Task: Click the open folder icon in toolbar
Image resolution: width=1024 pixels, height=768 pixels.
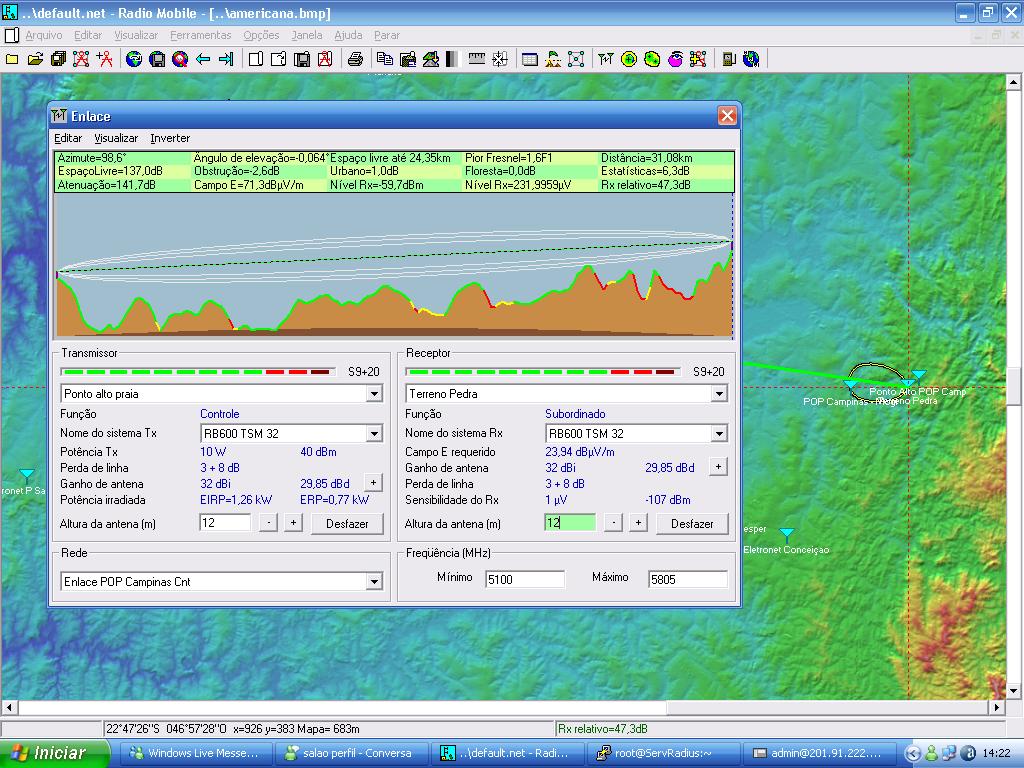Action: (x=35, y=60)
